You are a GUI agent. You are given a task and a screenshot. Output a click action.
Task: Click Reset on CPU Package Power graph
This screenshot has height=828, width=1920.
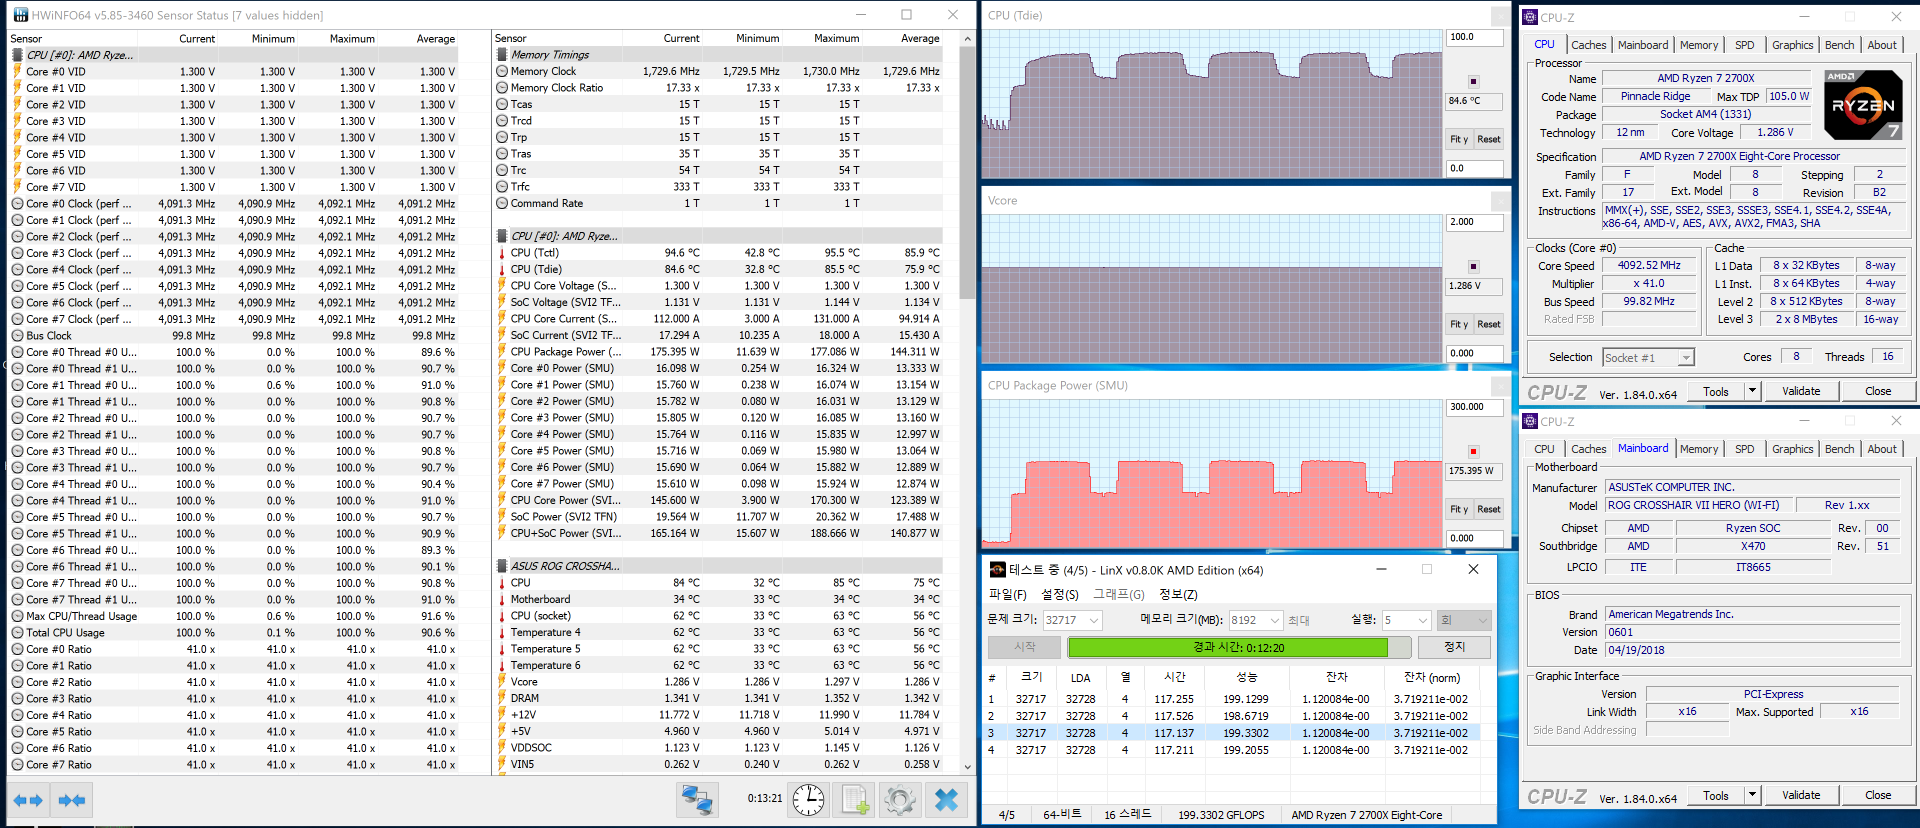click(x=1488, y=509)
